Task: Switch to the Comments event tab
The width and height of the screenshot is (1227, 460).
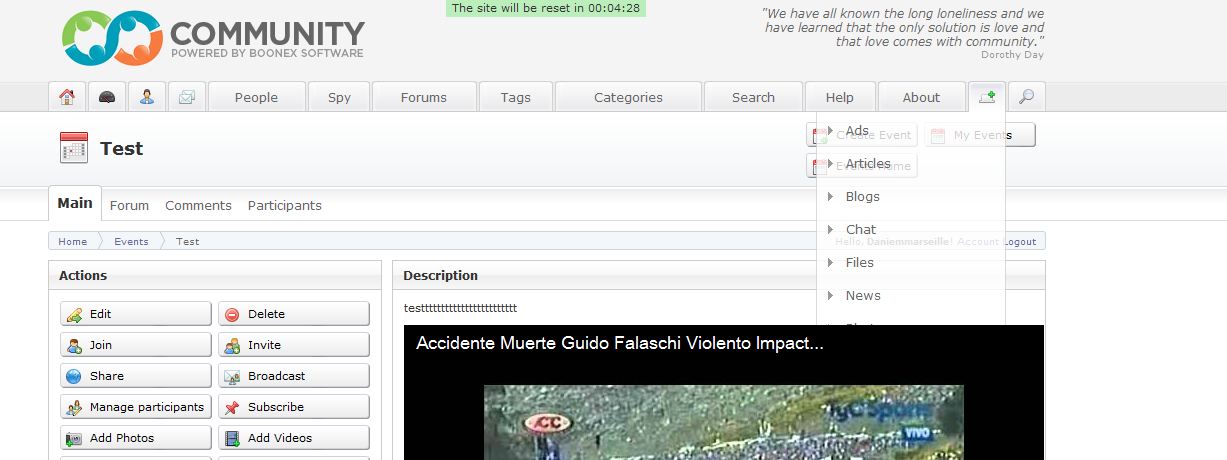Action: (198, 205)
